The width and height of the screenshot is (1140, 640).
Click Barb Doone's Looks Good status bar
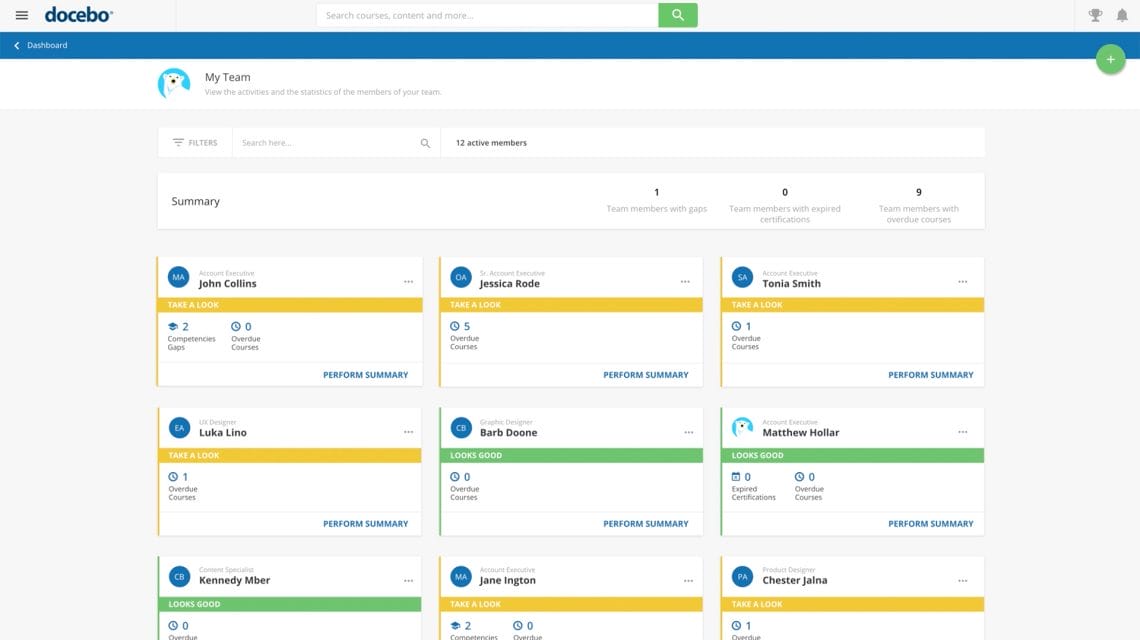tap(571, 455)
